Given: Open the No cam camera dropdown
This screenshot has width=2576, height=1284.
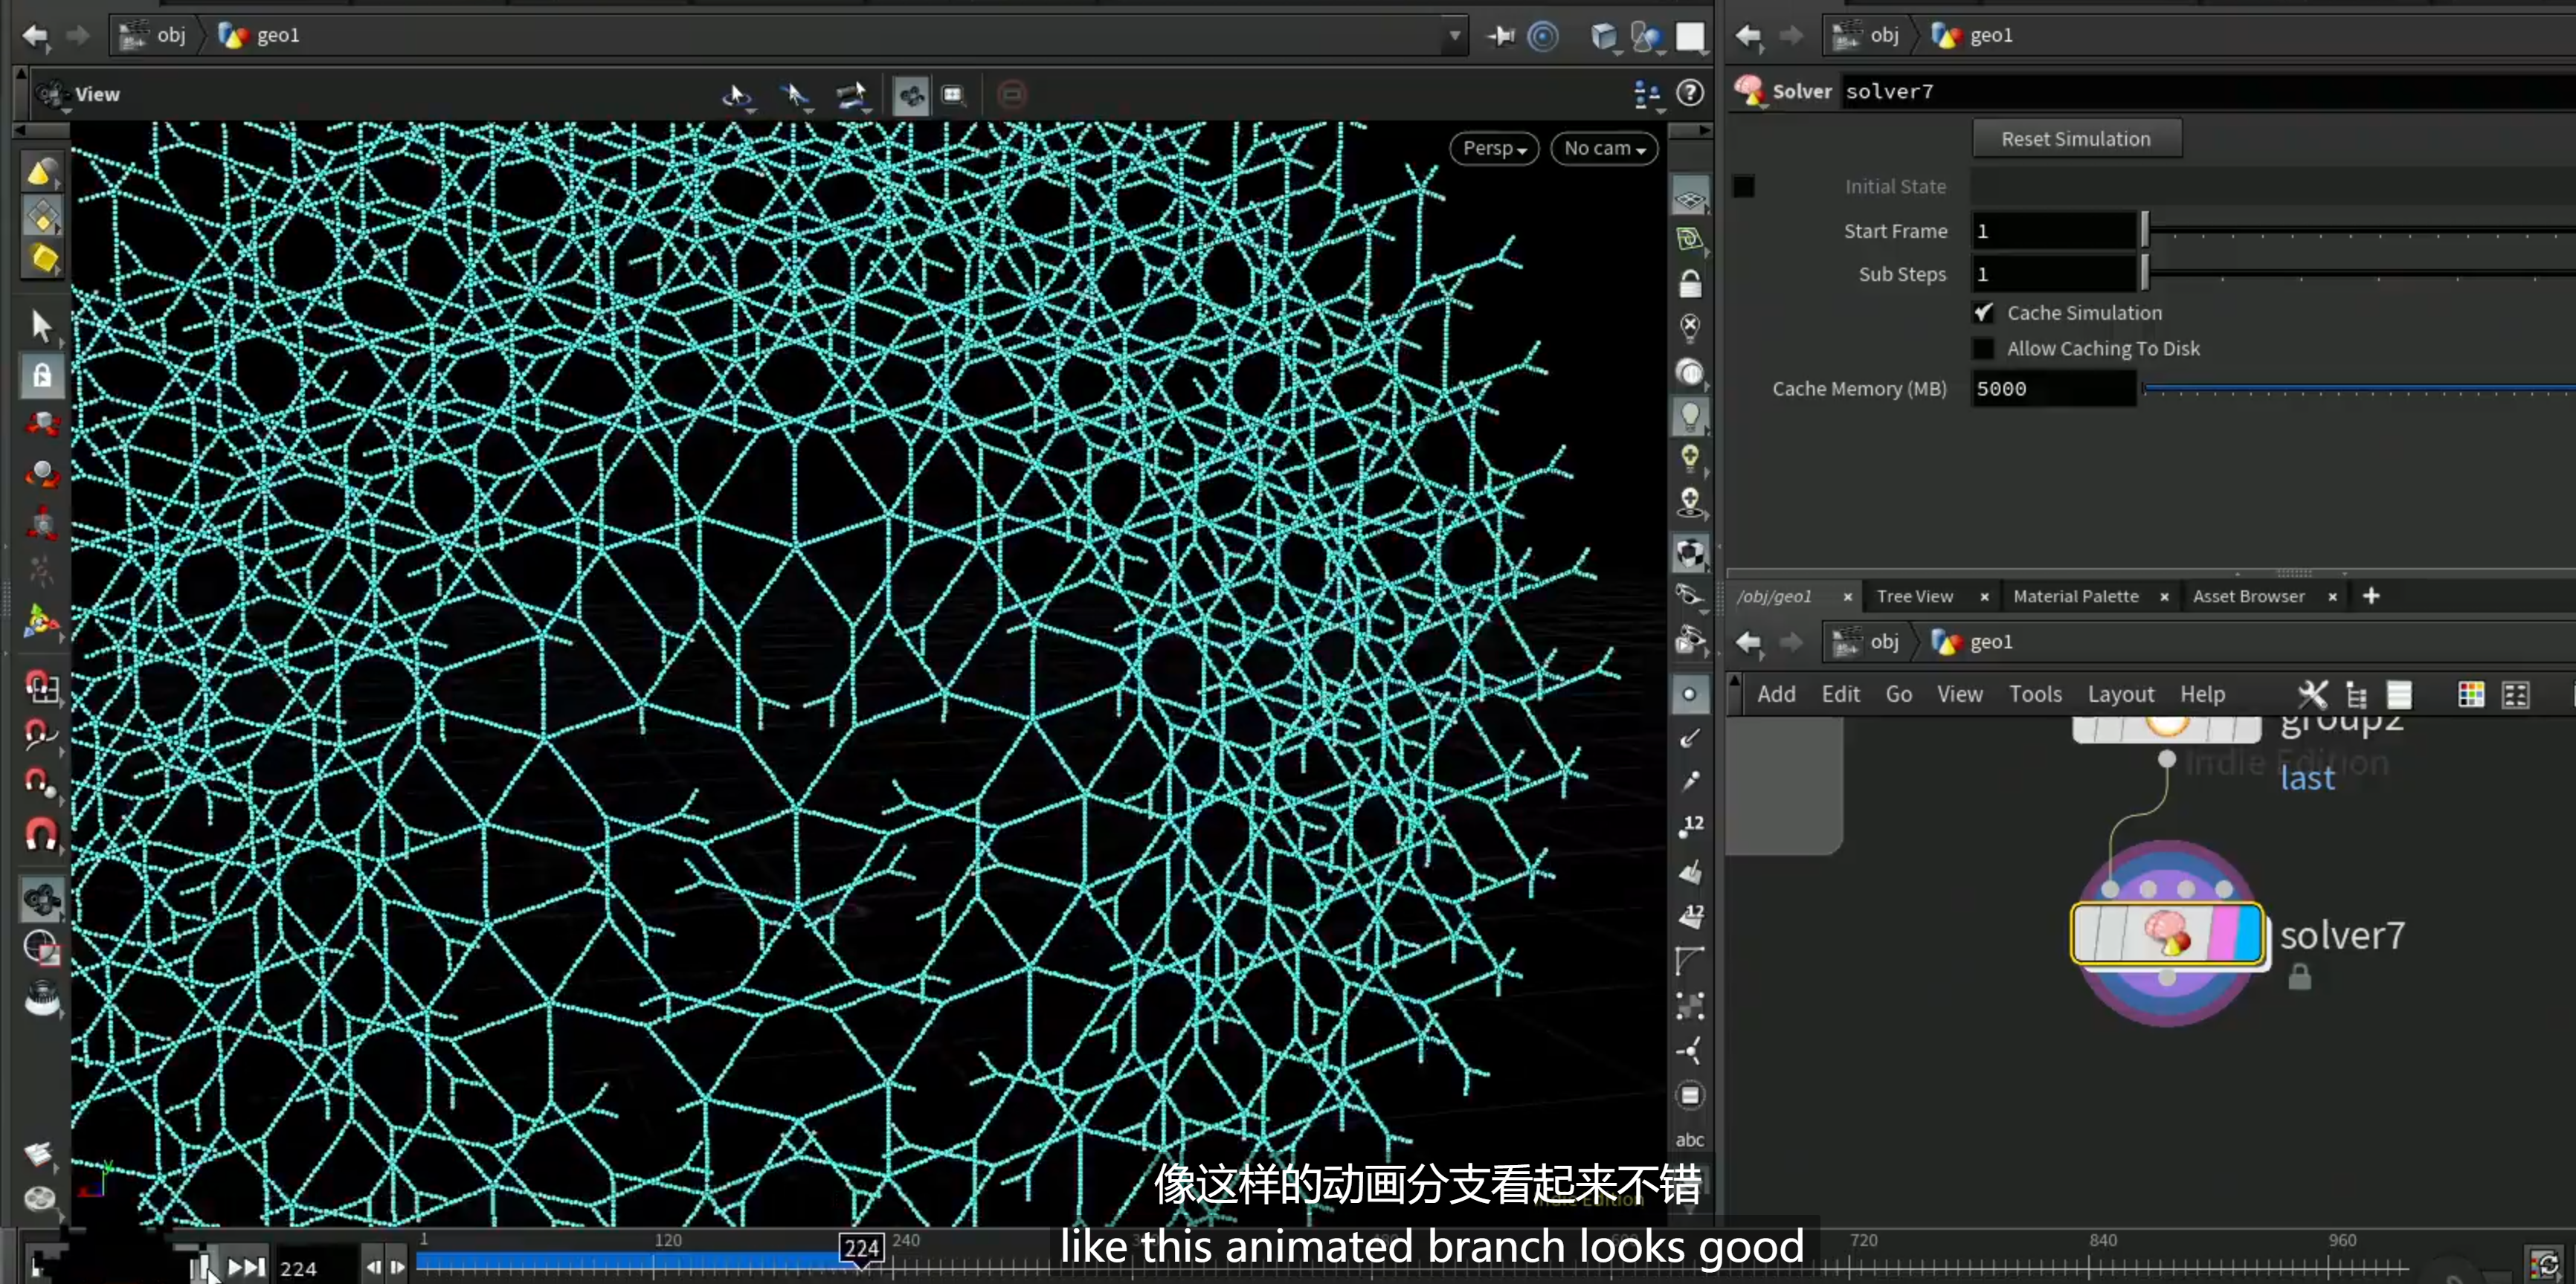Looking at the screenshot, I should pyautogui.click(x=1604, y=148).
